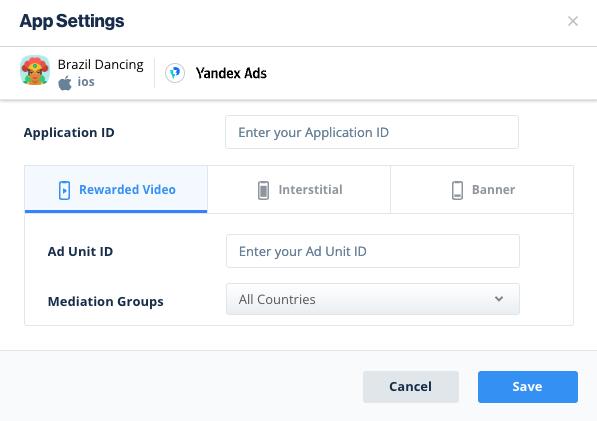Click the Brazil Dancing app avatar icon
The width and height of the screenshot is (597, 421).
(35, 70)
